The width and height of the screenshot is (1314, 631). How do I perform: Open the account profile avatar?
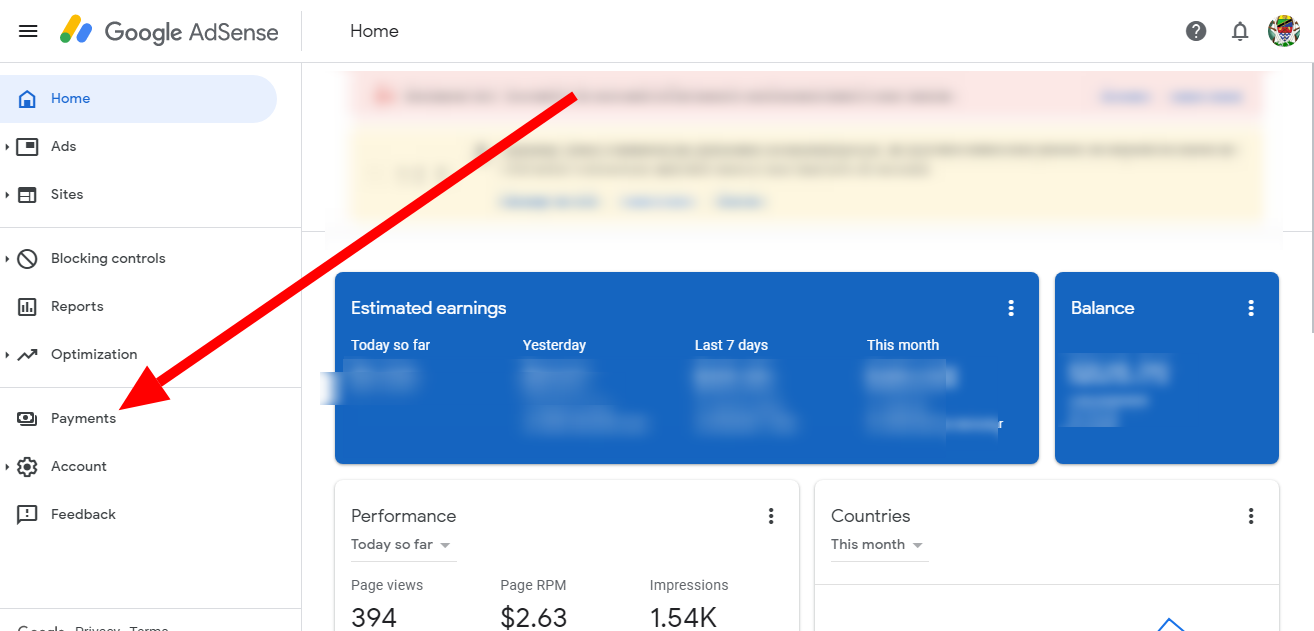(1284, 31)
